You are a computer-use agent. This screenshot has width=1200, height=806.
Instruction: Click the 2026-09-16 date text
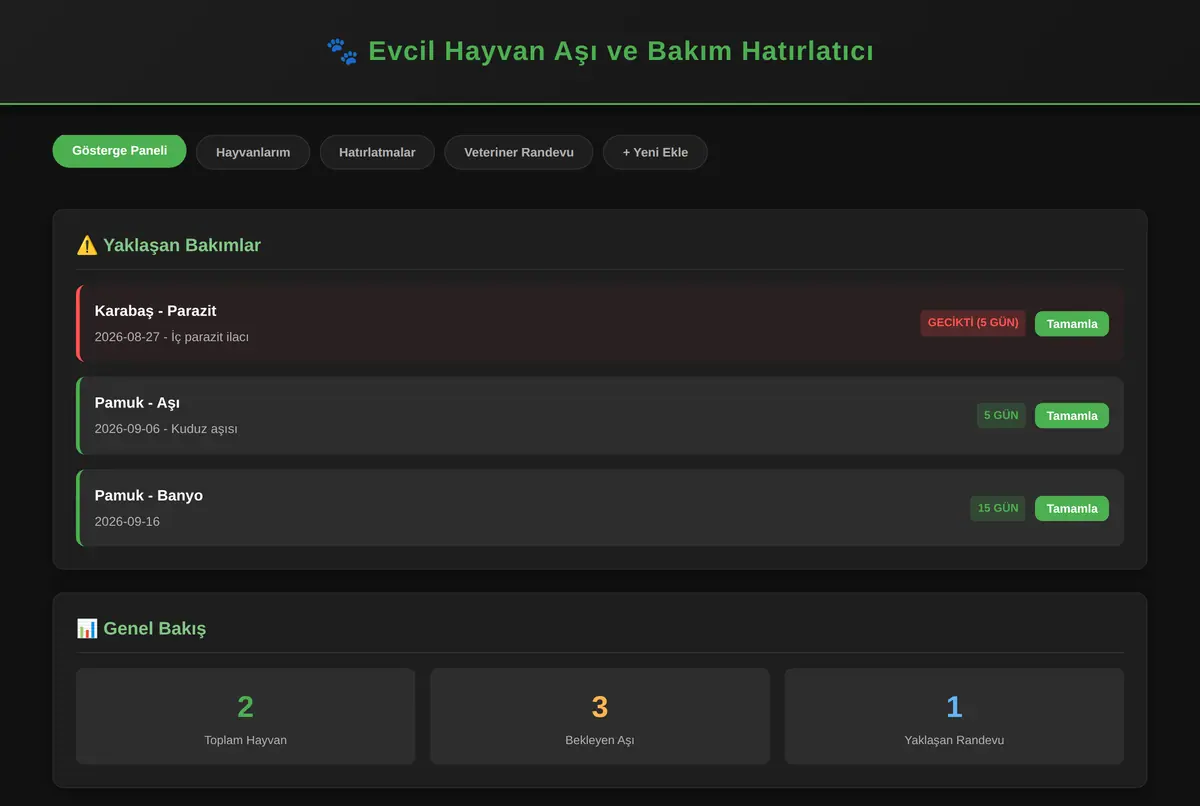pos(127,521)
